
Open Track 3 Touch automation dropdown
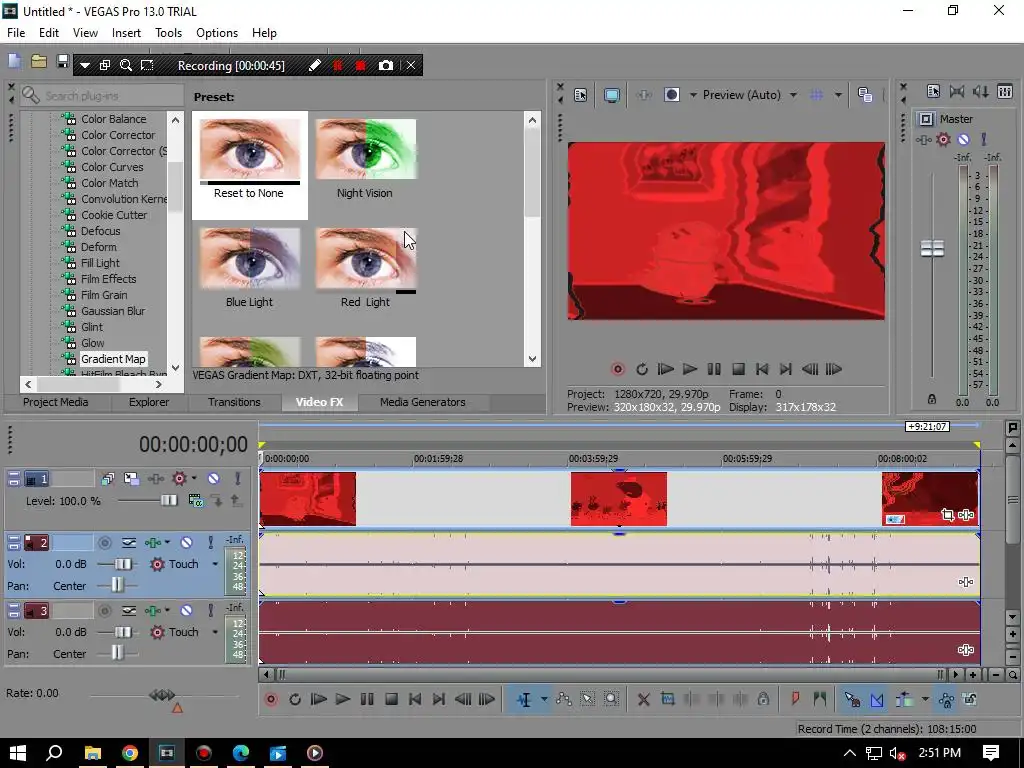pyautogui.click(x=215, y=632)
